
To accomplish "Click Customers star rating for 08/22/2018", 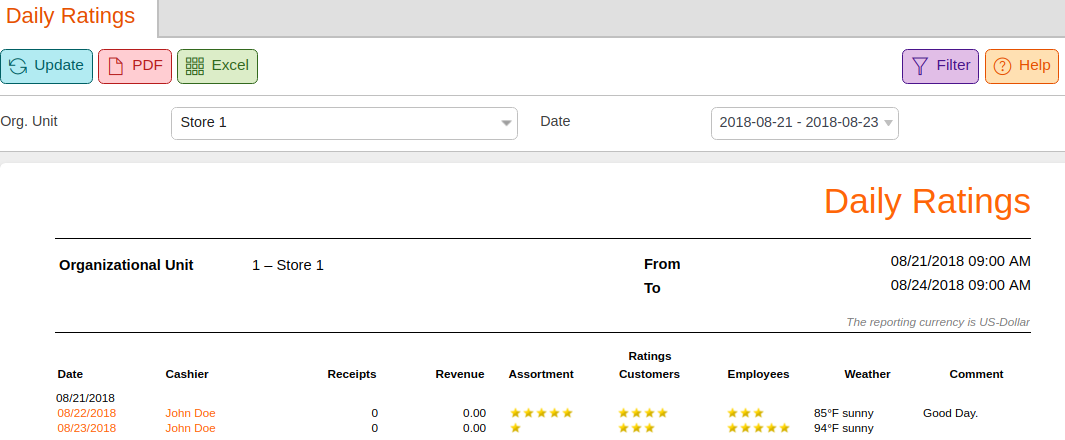I will (643, 413).
